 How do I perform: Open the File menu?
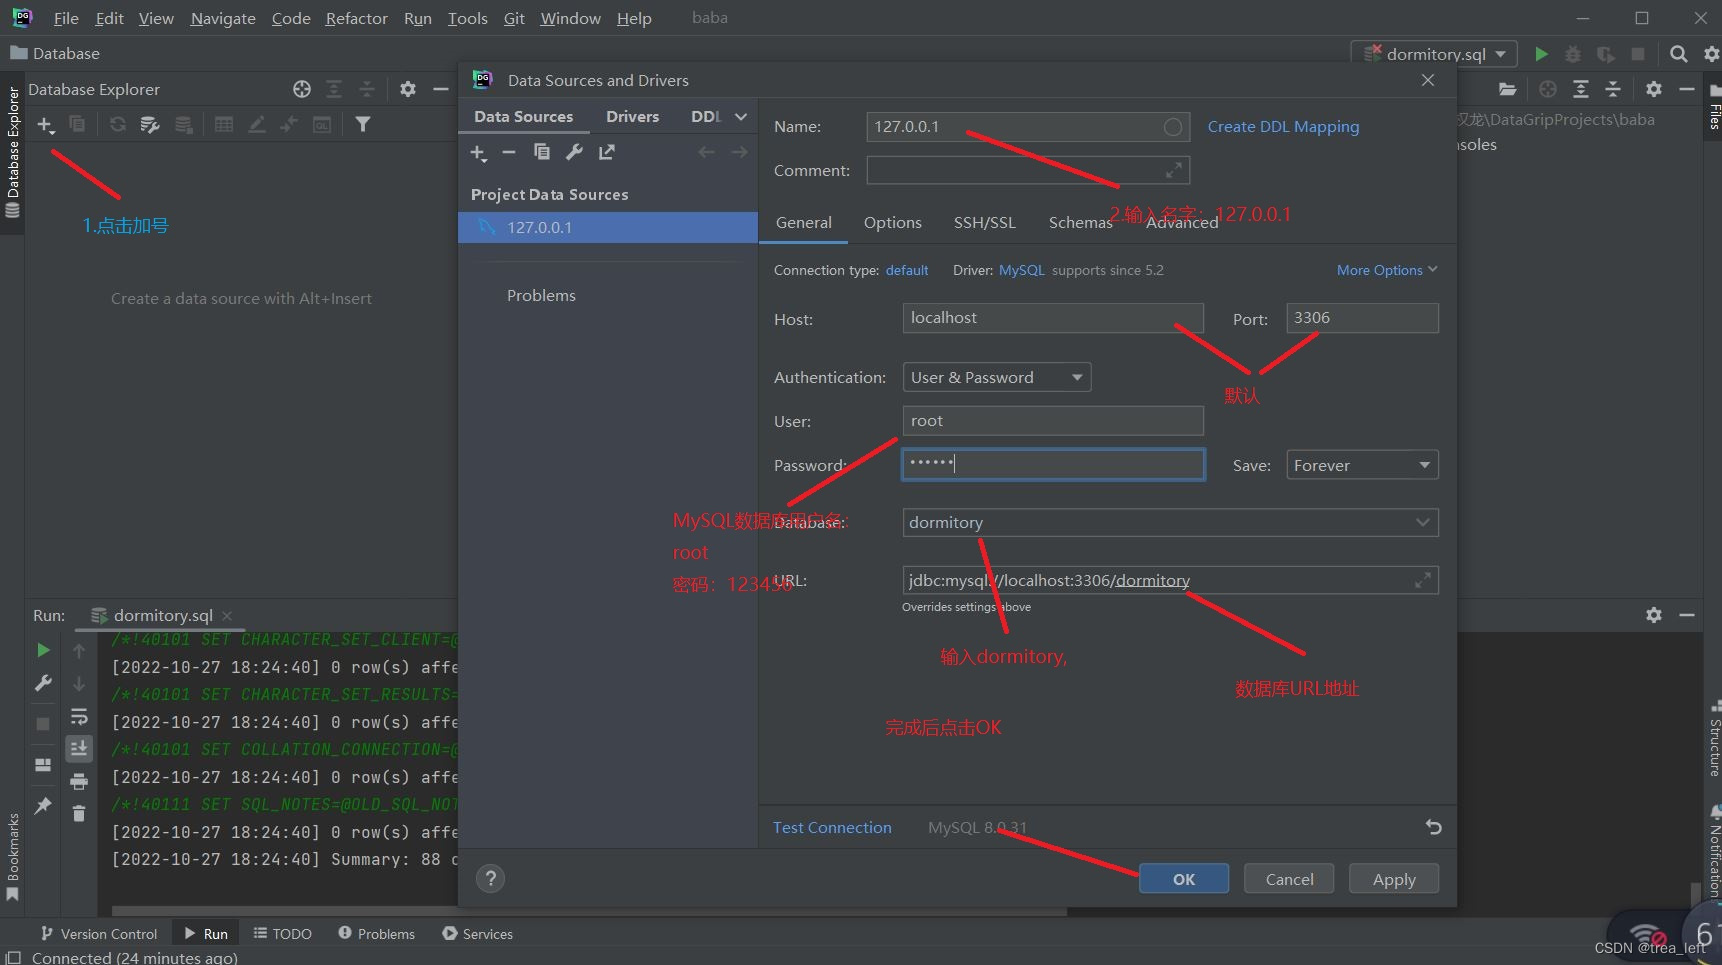click(x=66, y=18)
